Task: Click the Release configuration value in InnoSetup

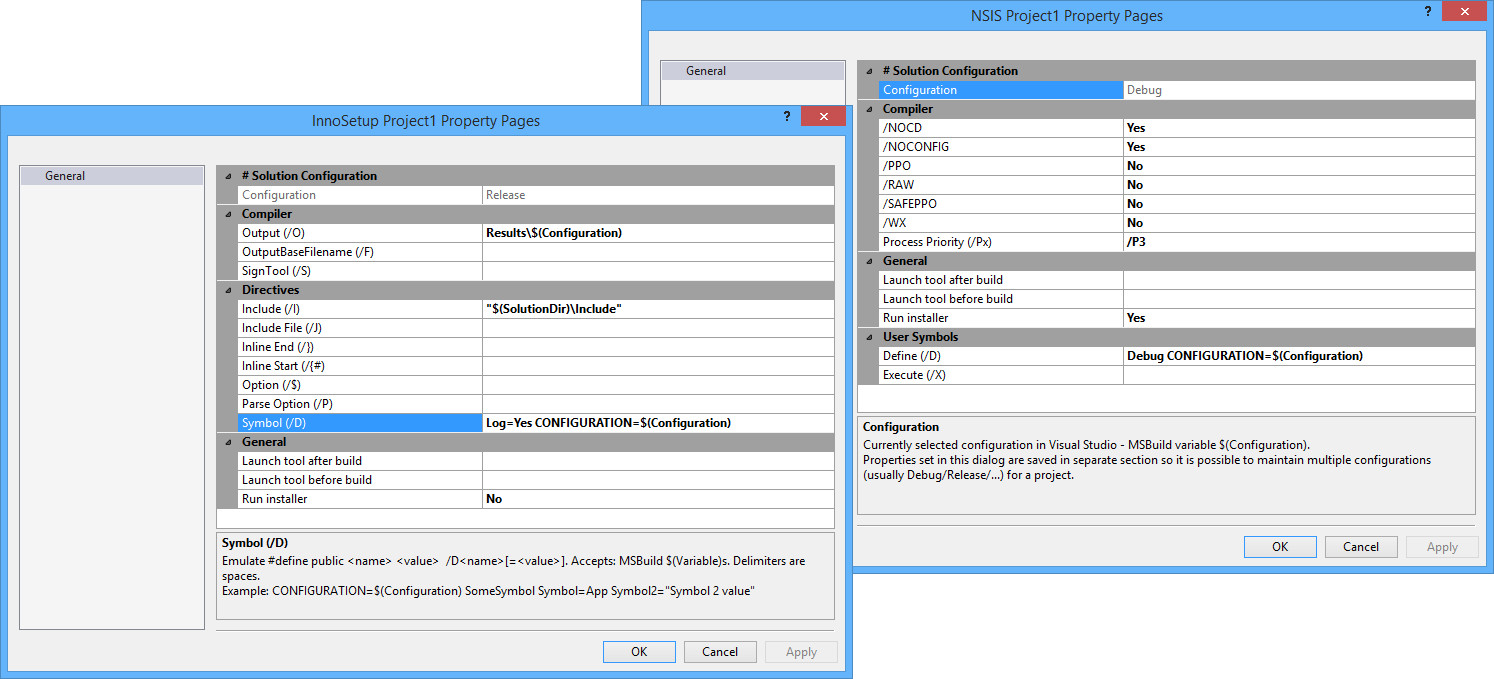Action: click(x=658, y=195)
